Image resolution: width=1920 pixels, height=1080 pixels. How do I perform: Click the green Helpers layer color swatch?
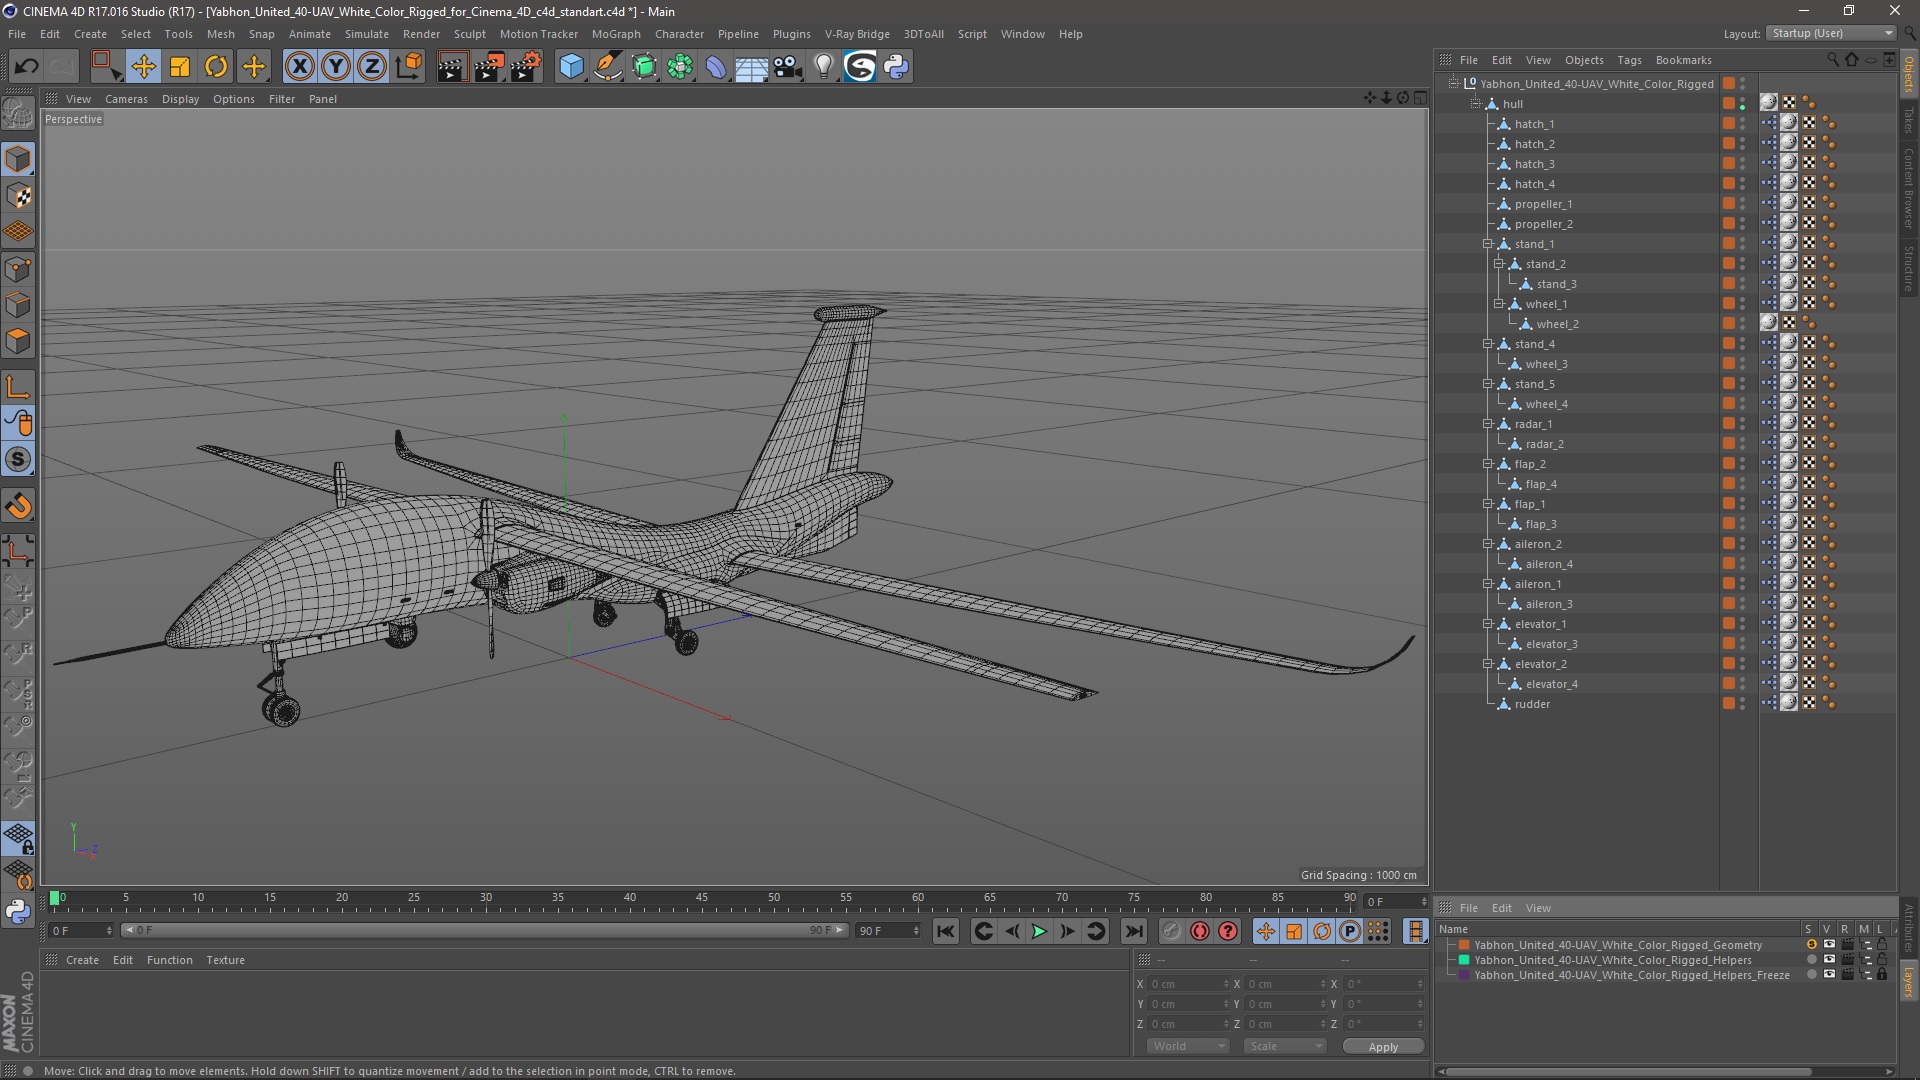point(1464,959)
